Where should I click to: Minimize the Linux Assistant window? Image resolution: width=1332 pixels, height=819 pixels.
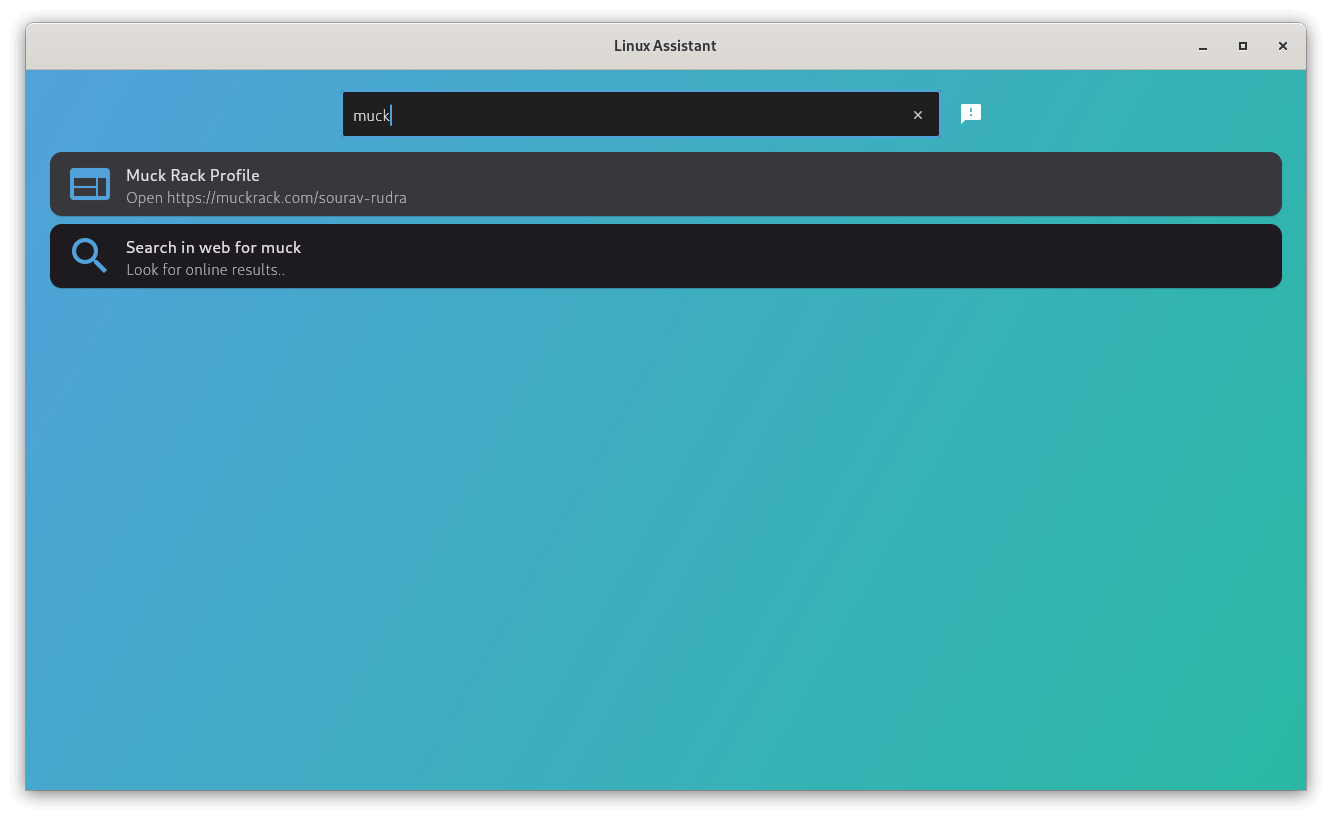(x=1201, y=46)
